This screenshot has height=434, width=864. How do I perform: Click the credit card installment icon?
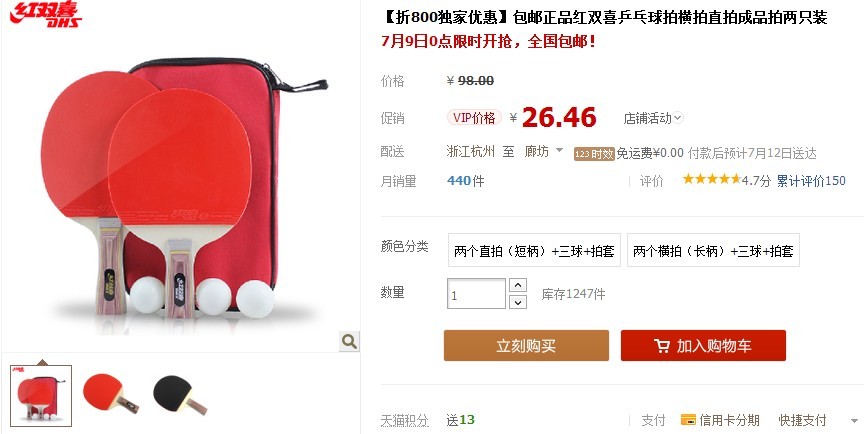688,420
